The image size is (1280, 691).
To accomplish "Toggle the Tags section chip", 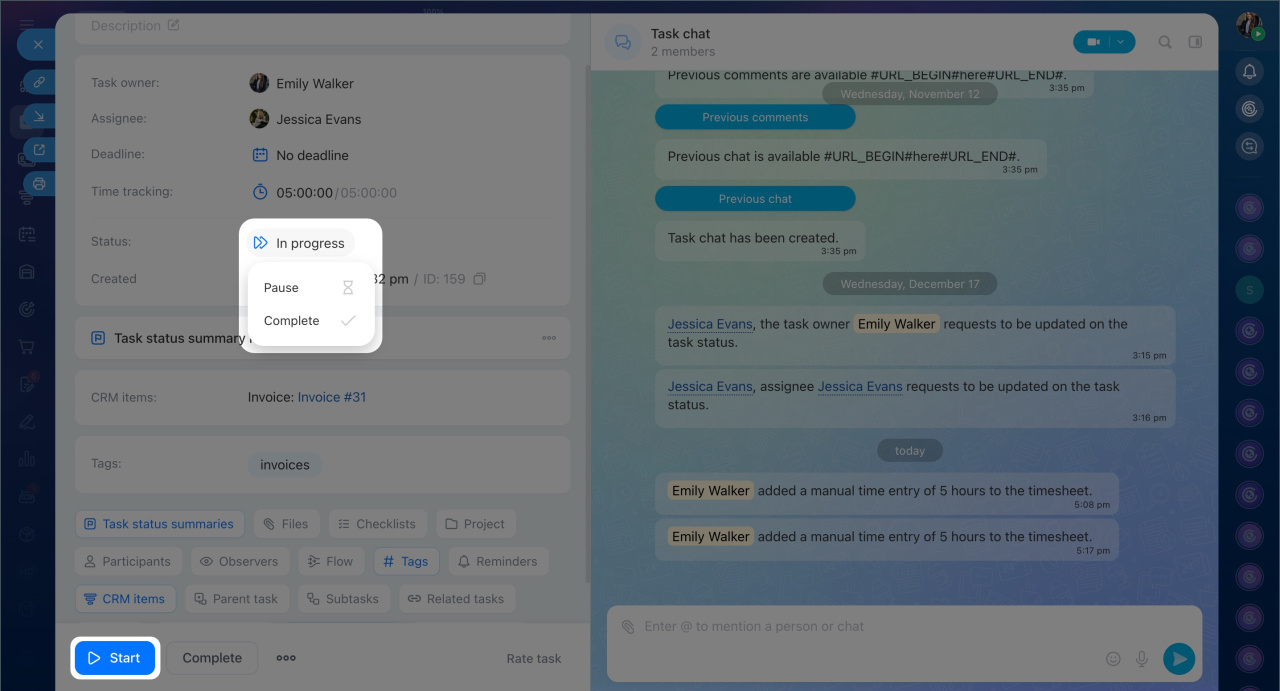I will tap(405, 561).
